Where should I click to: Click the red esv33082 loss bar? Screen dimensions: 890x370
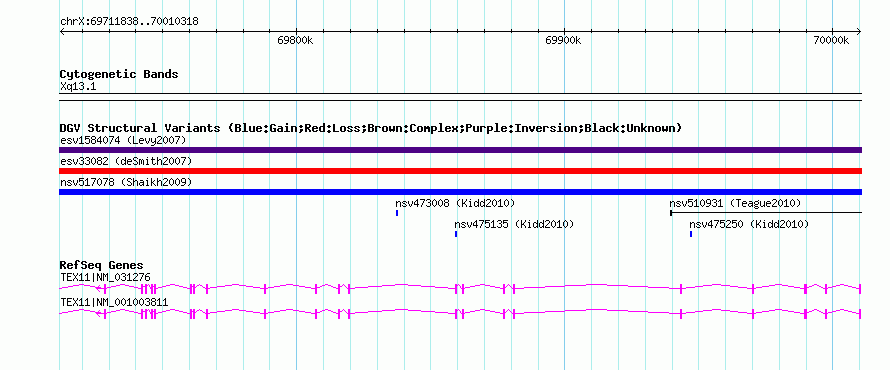pos(460,171)
